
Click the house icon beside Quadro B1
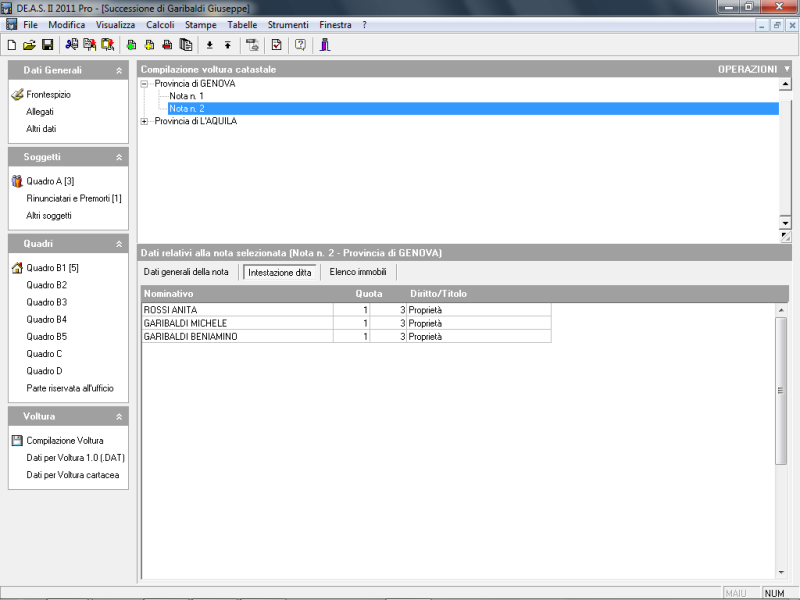[17, 268]
